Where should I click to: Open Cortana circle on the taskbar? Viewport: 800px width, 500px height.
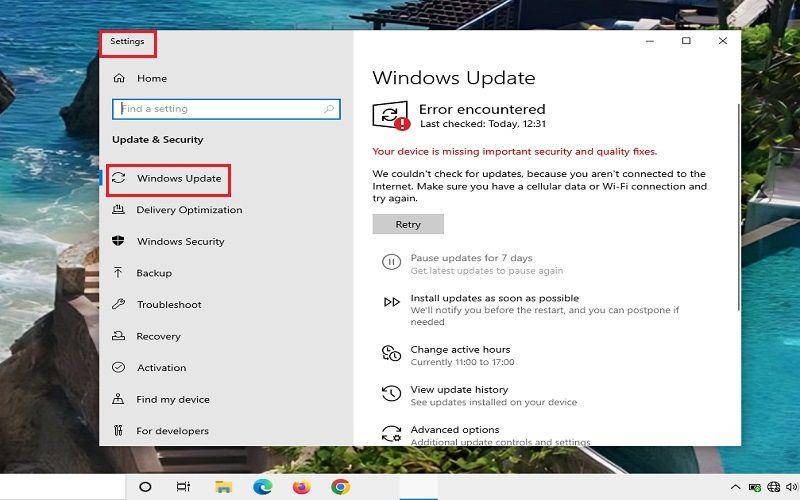pos(145,487)
